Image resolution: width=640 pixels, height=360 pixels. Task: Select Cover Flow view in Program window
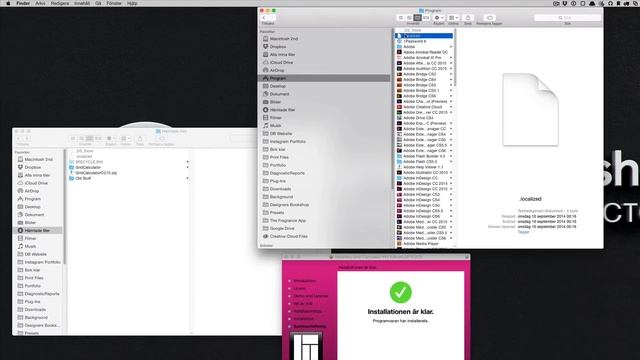click(426, 18)
